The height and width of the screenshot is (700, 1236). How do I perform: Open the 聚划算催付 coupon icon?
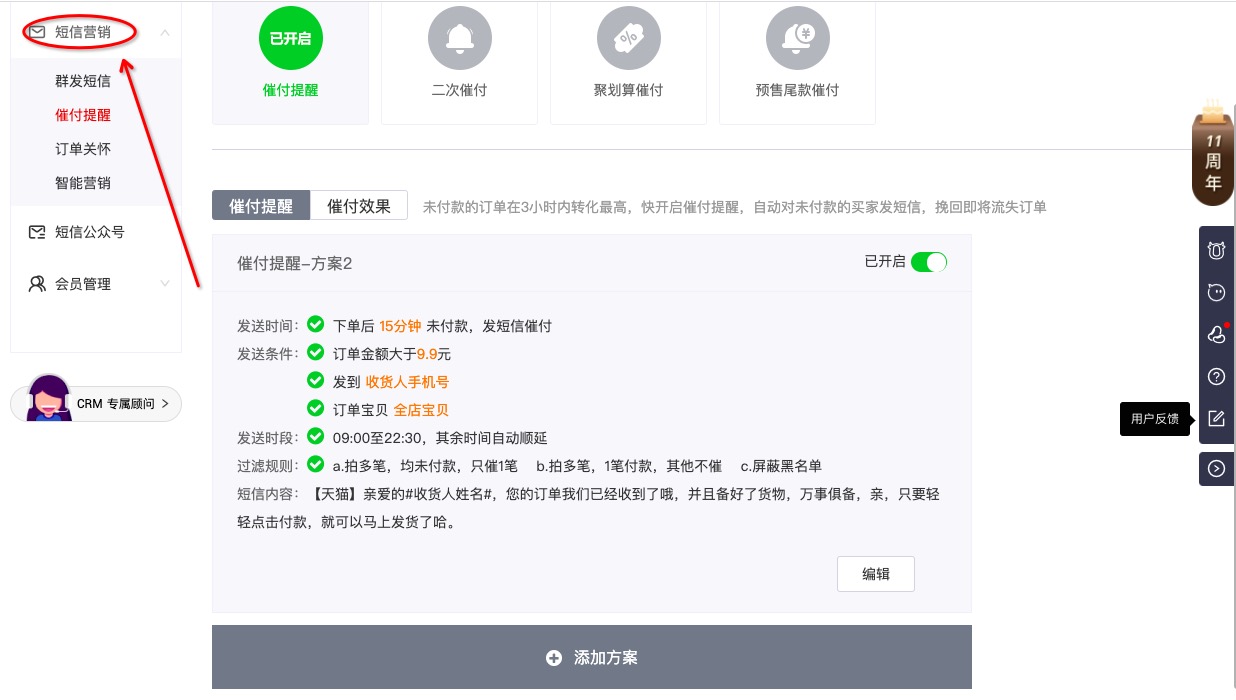click(628, 38)
